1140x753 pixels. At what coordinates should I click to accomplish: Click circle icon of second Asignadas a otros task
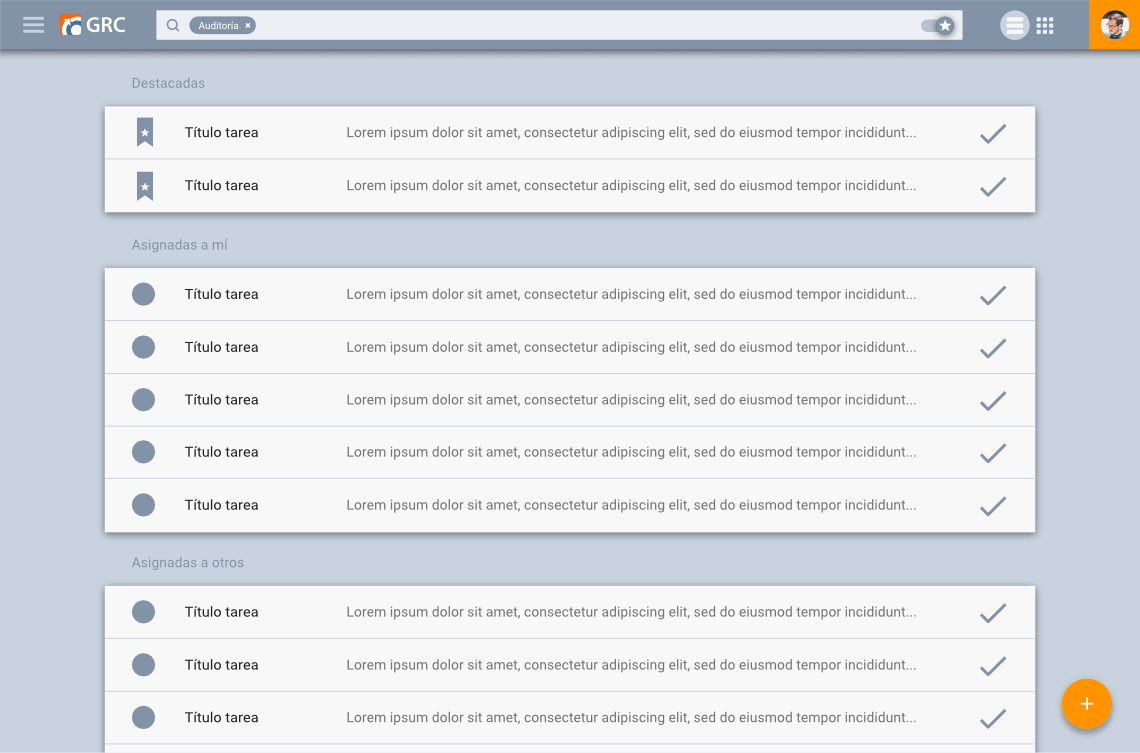143,664
